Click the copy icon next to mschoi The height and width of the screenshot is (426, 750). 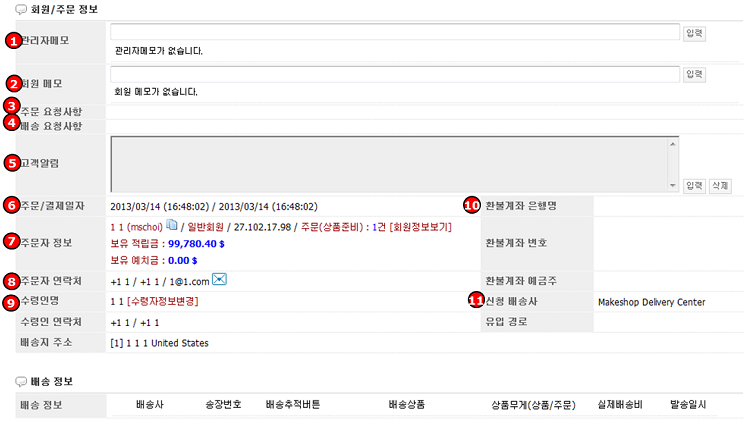[171, 226]
